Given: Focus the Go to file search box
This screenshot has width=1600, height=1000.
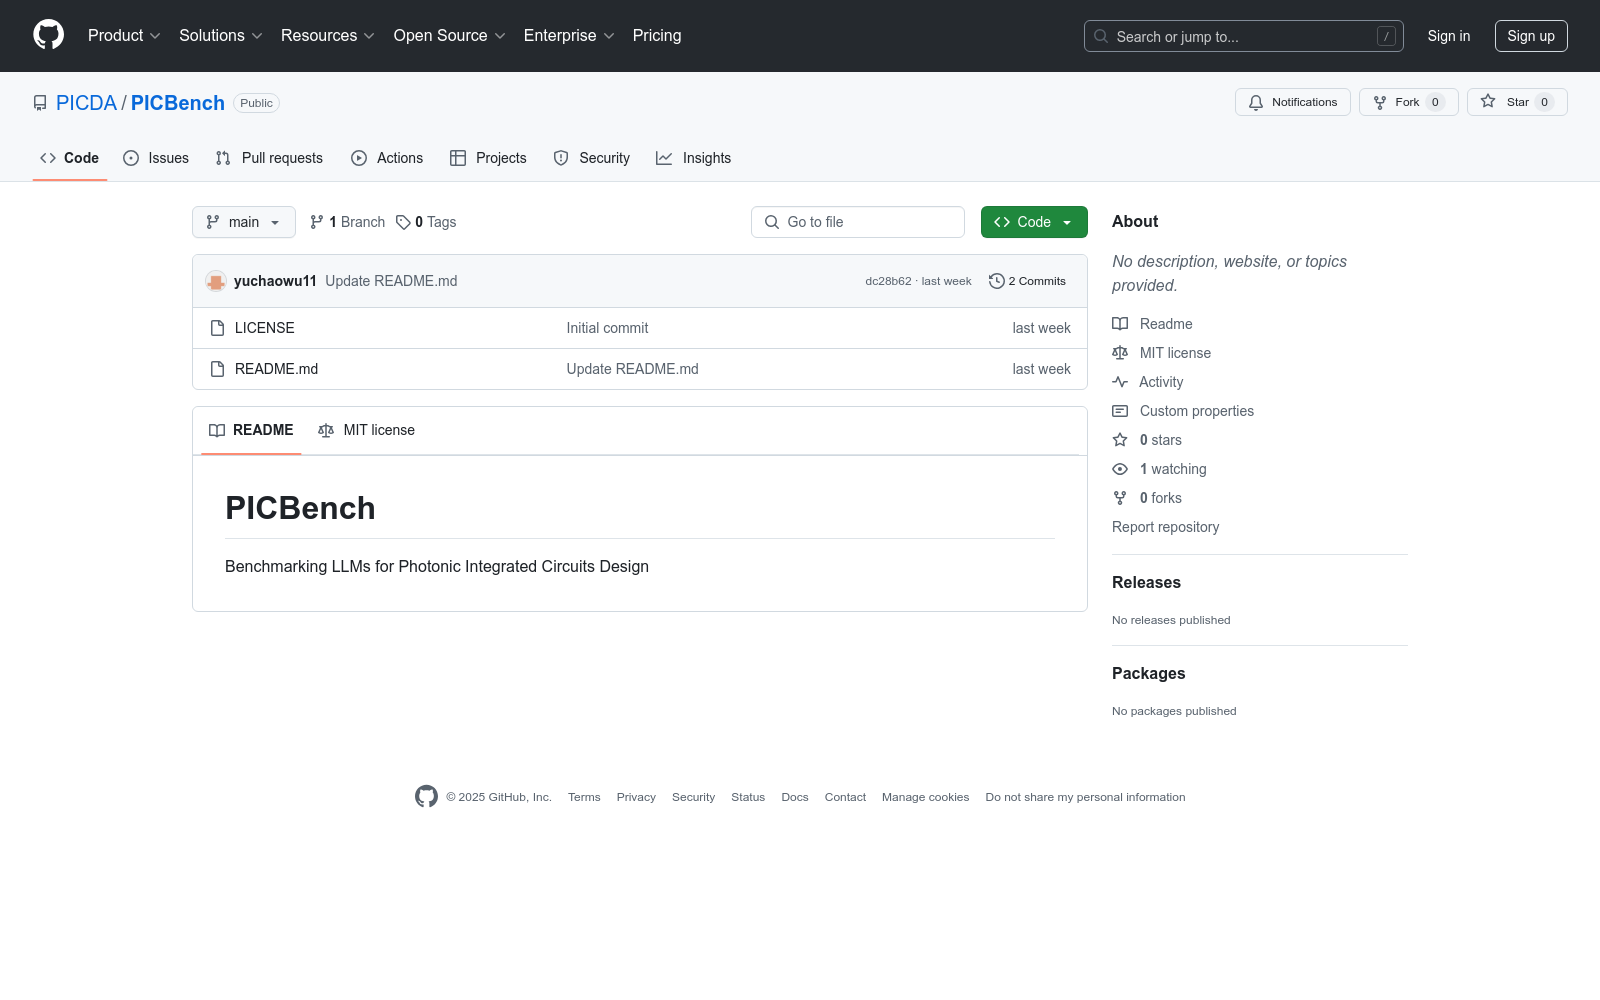Looking at the screenshot, I should click(x=858, y=222).
